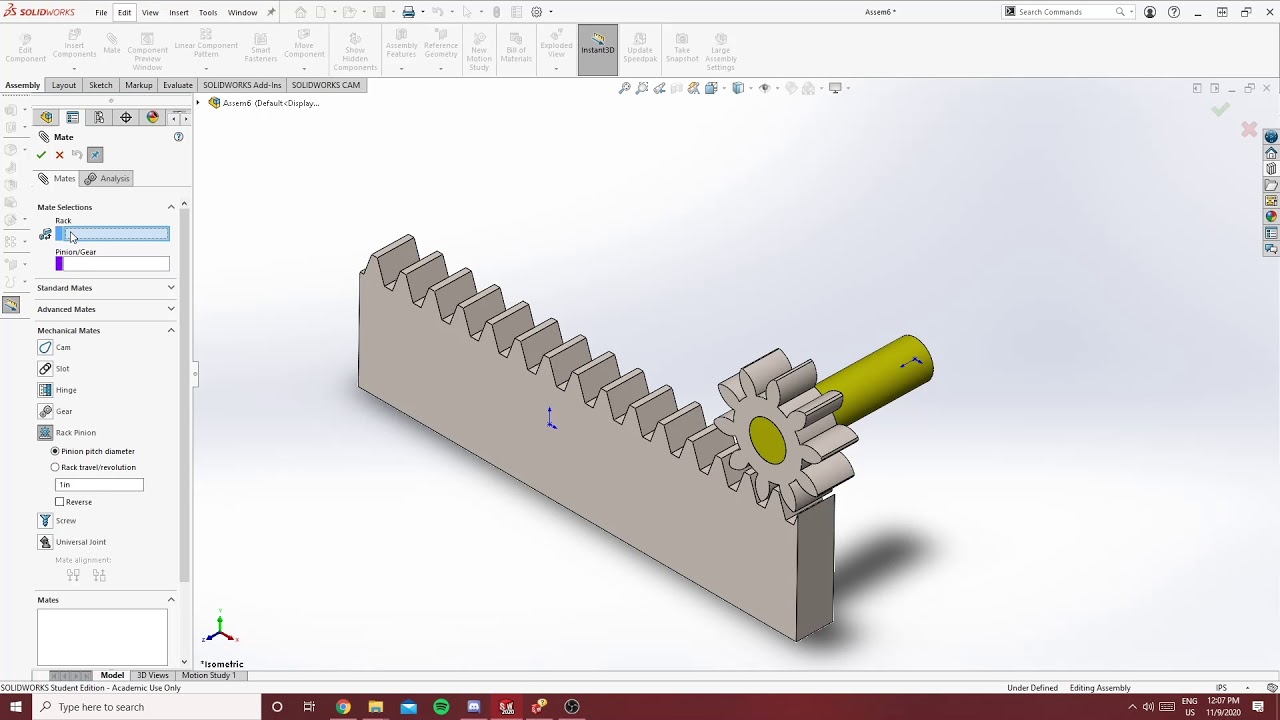Image resolution: width=1280 pixels, height=720 pixels.
Task: Toggle the keep-visible pushpin in Mate panel
Action: (95, 155)
